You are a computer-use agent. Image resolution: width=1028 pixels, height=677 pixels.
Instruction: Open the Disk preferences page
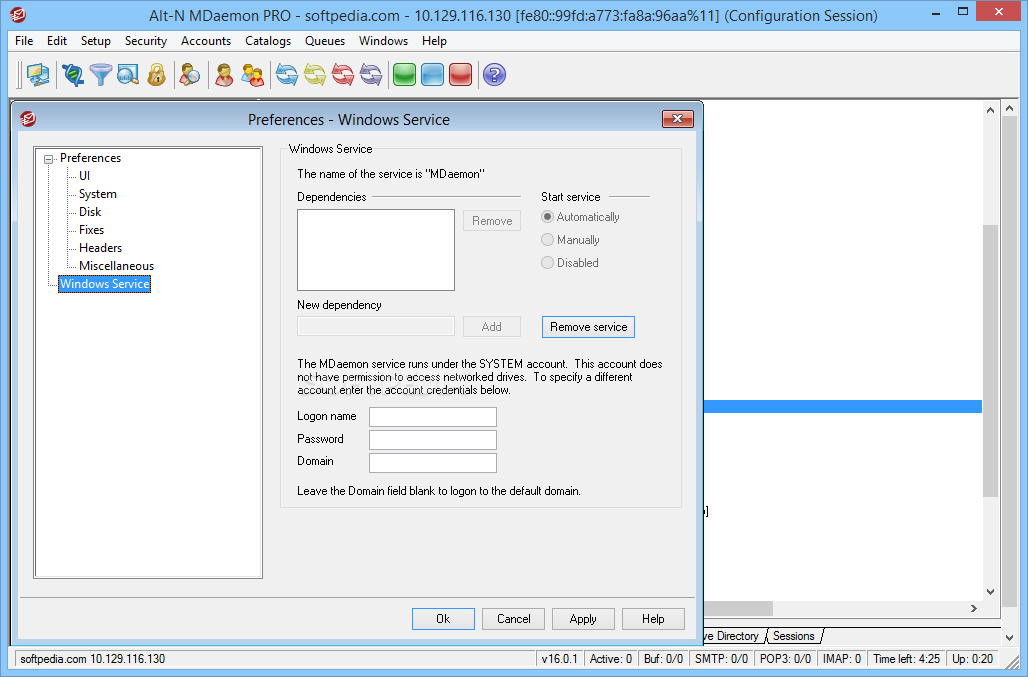(x=90, y=212)
